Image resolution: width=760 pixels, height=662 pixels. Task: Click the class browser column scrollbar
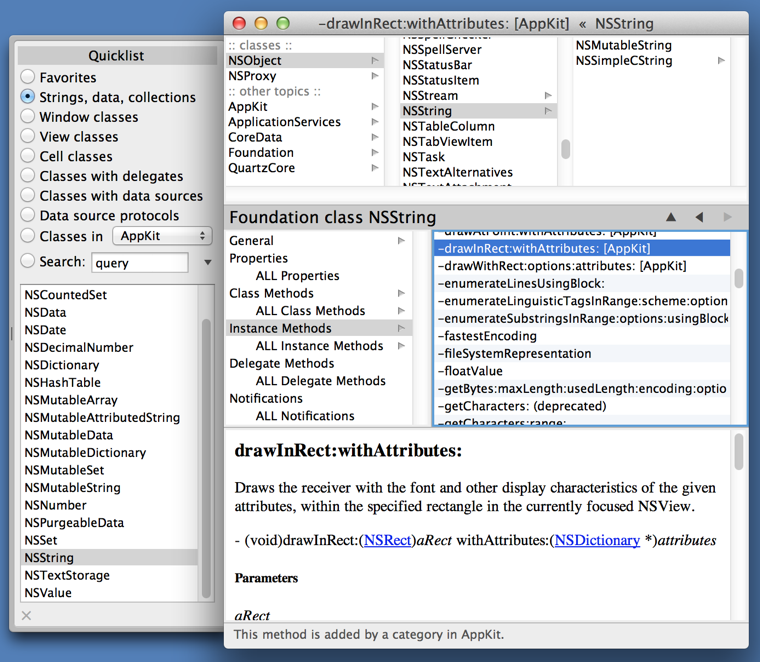point(565,149)
